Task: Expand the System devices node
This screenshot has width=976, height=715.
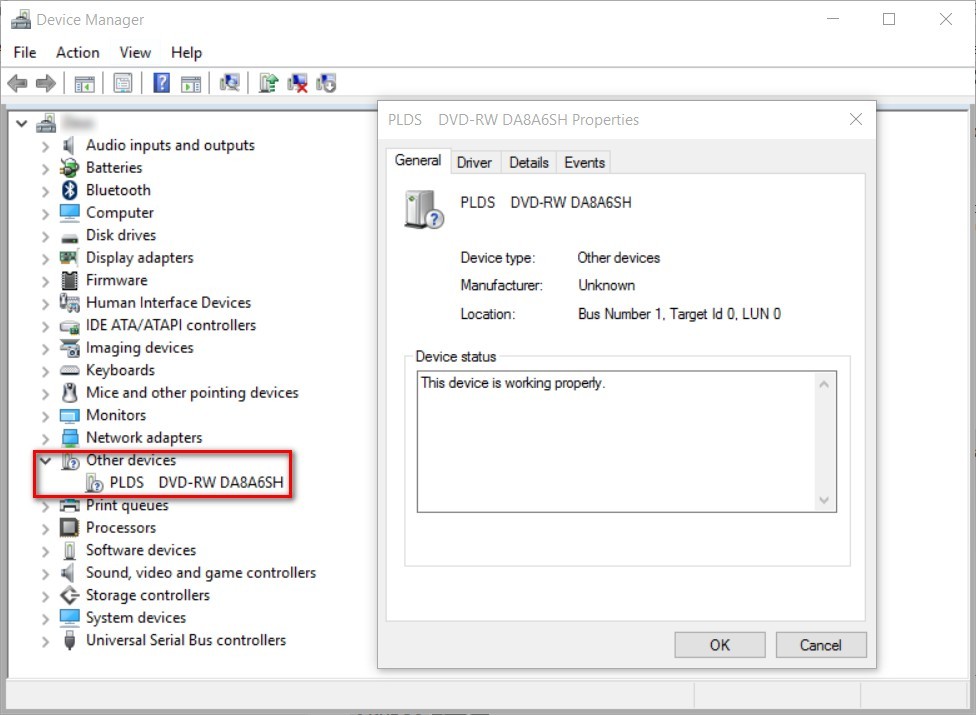Action: [45, 619]
